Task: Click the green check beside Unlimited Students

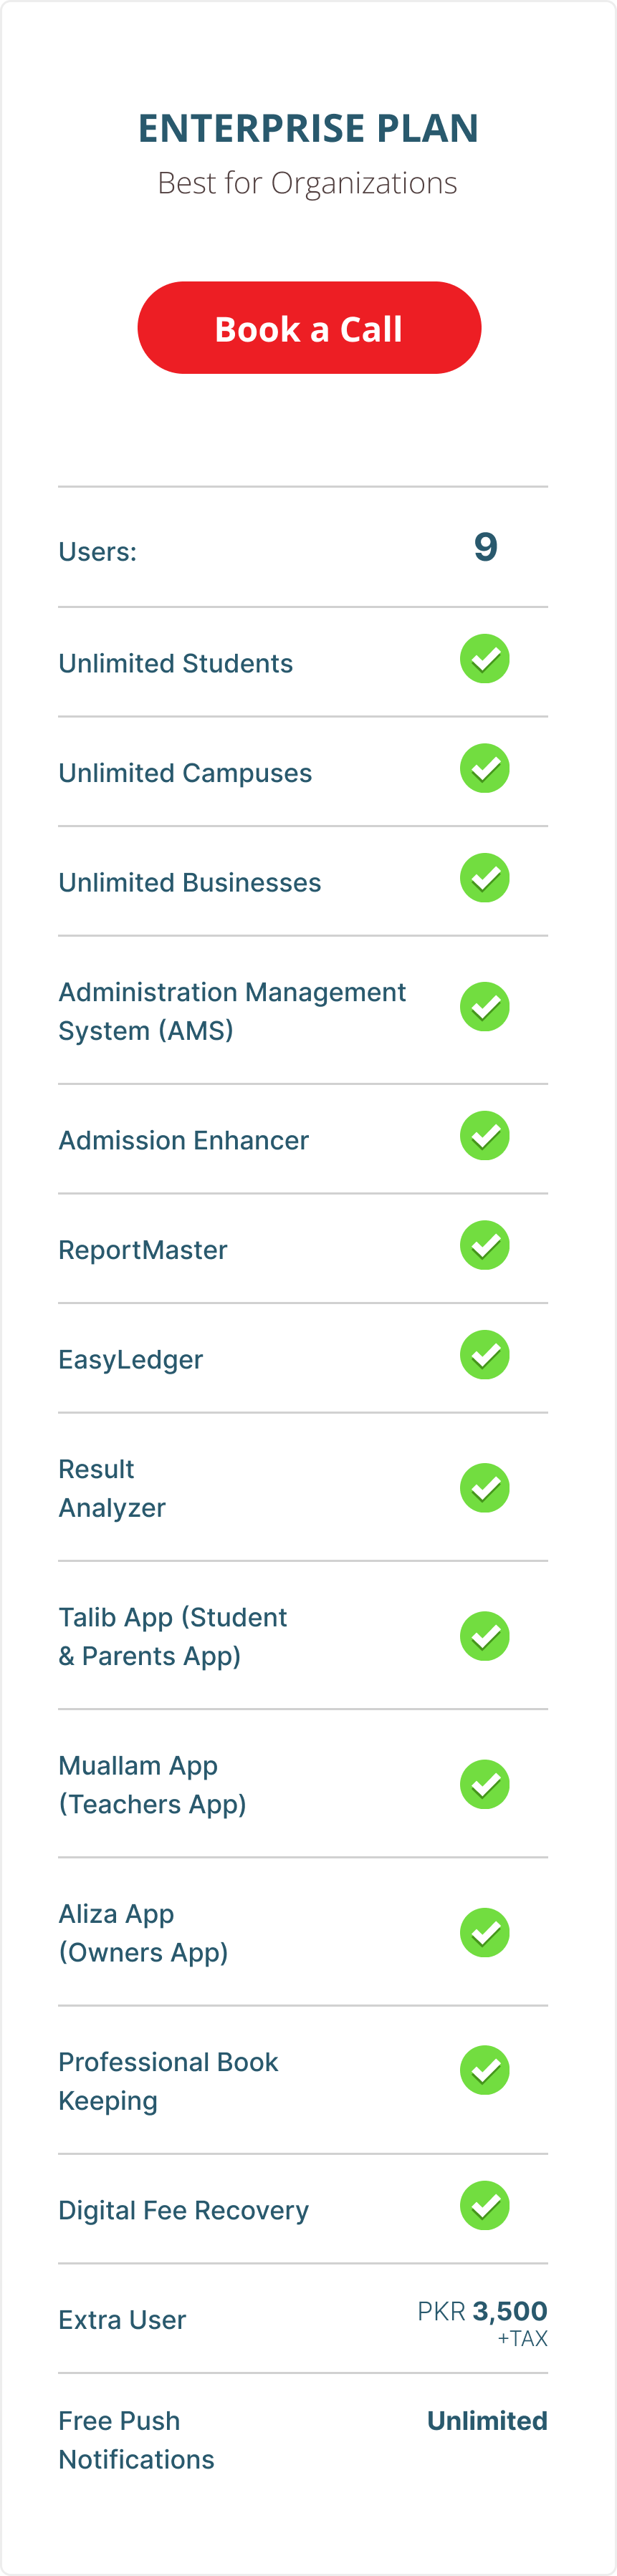Action: [x=485, y=659]
